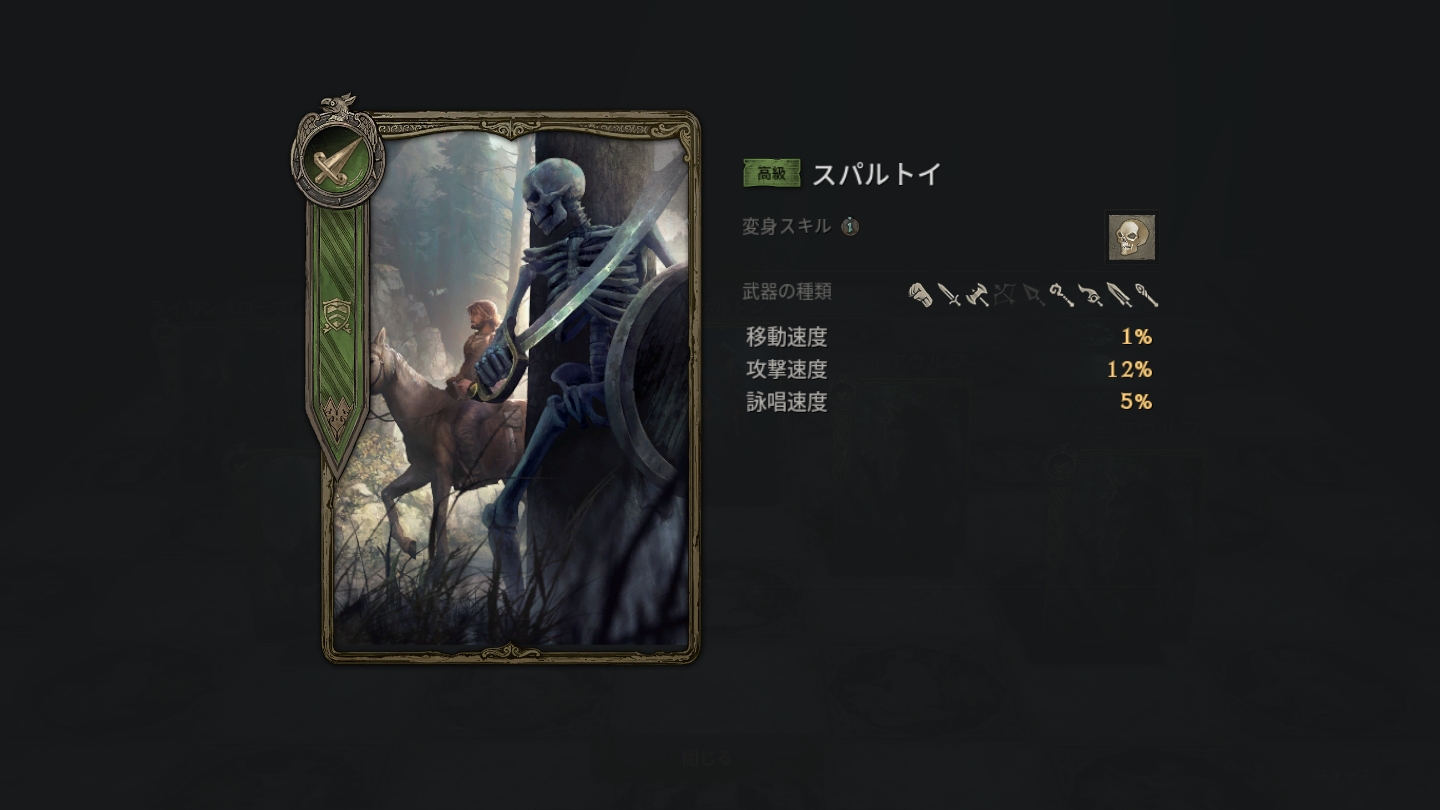Select the greatsword weapon type icon
1440x810 pixels.
1119,295
